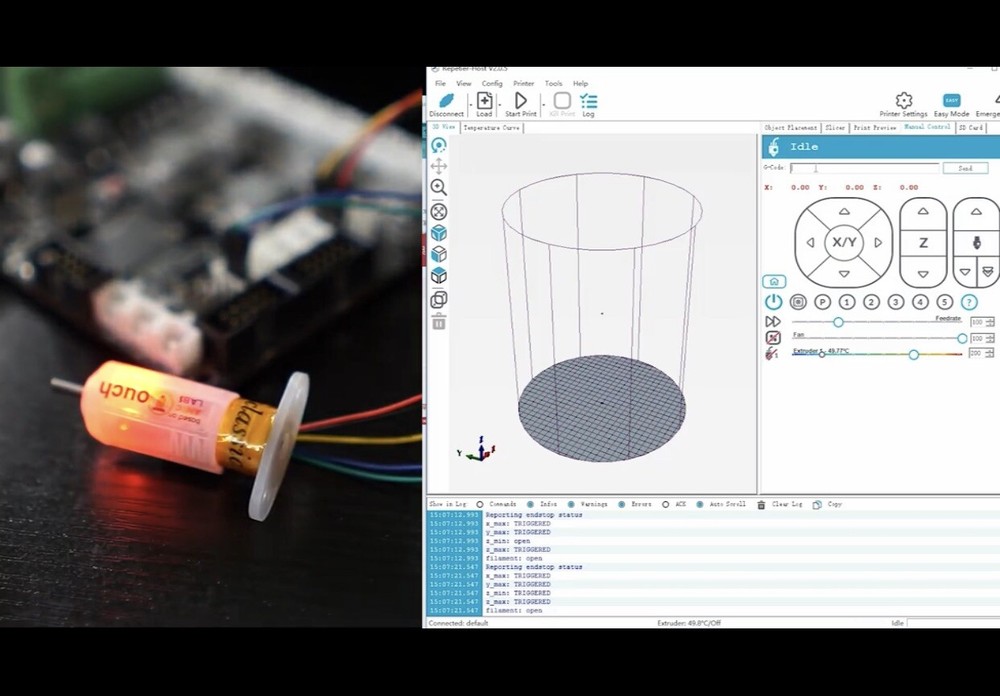Image resolution: width=1000 pixels, height=696 pixels.
Task: Click the printer power icon
Action: click(x=773, y=302)
